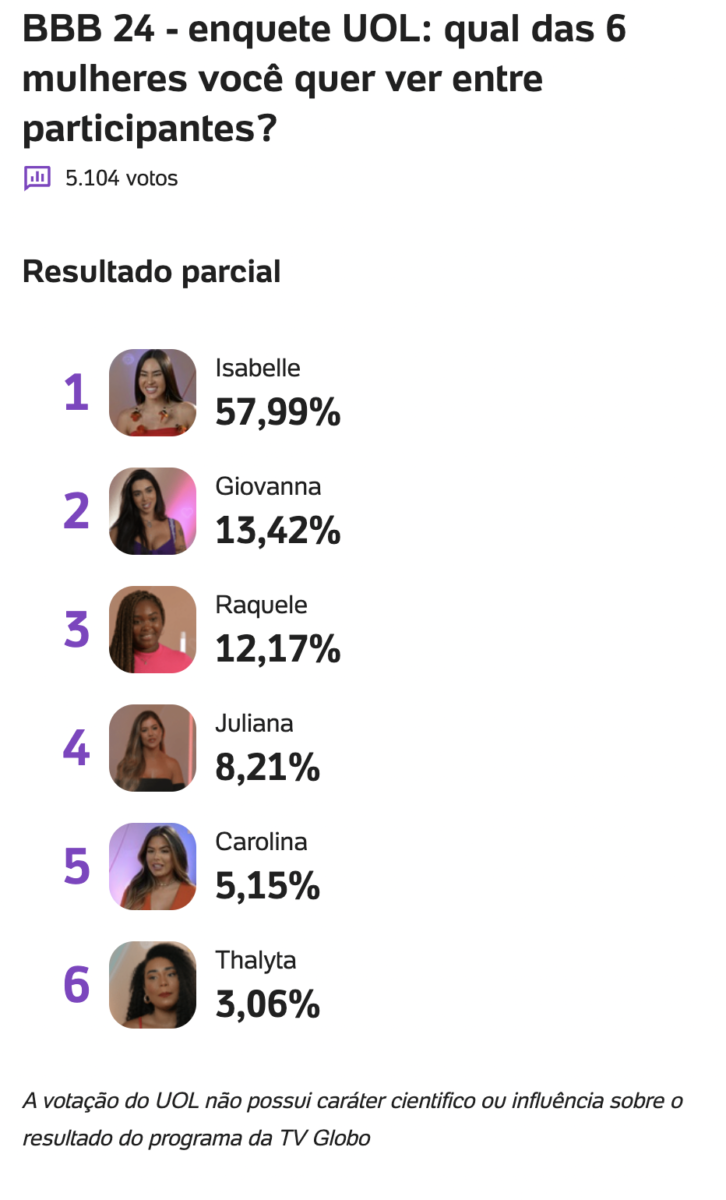
Task: Click the name Isabelle
Action: pyautogui.click(x=257, y=368)
